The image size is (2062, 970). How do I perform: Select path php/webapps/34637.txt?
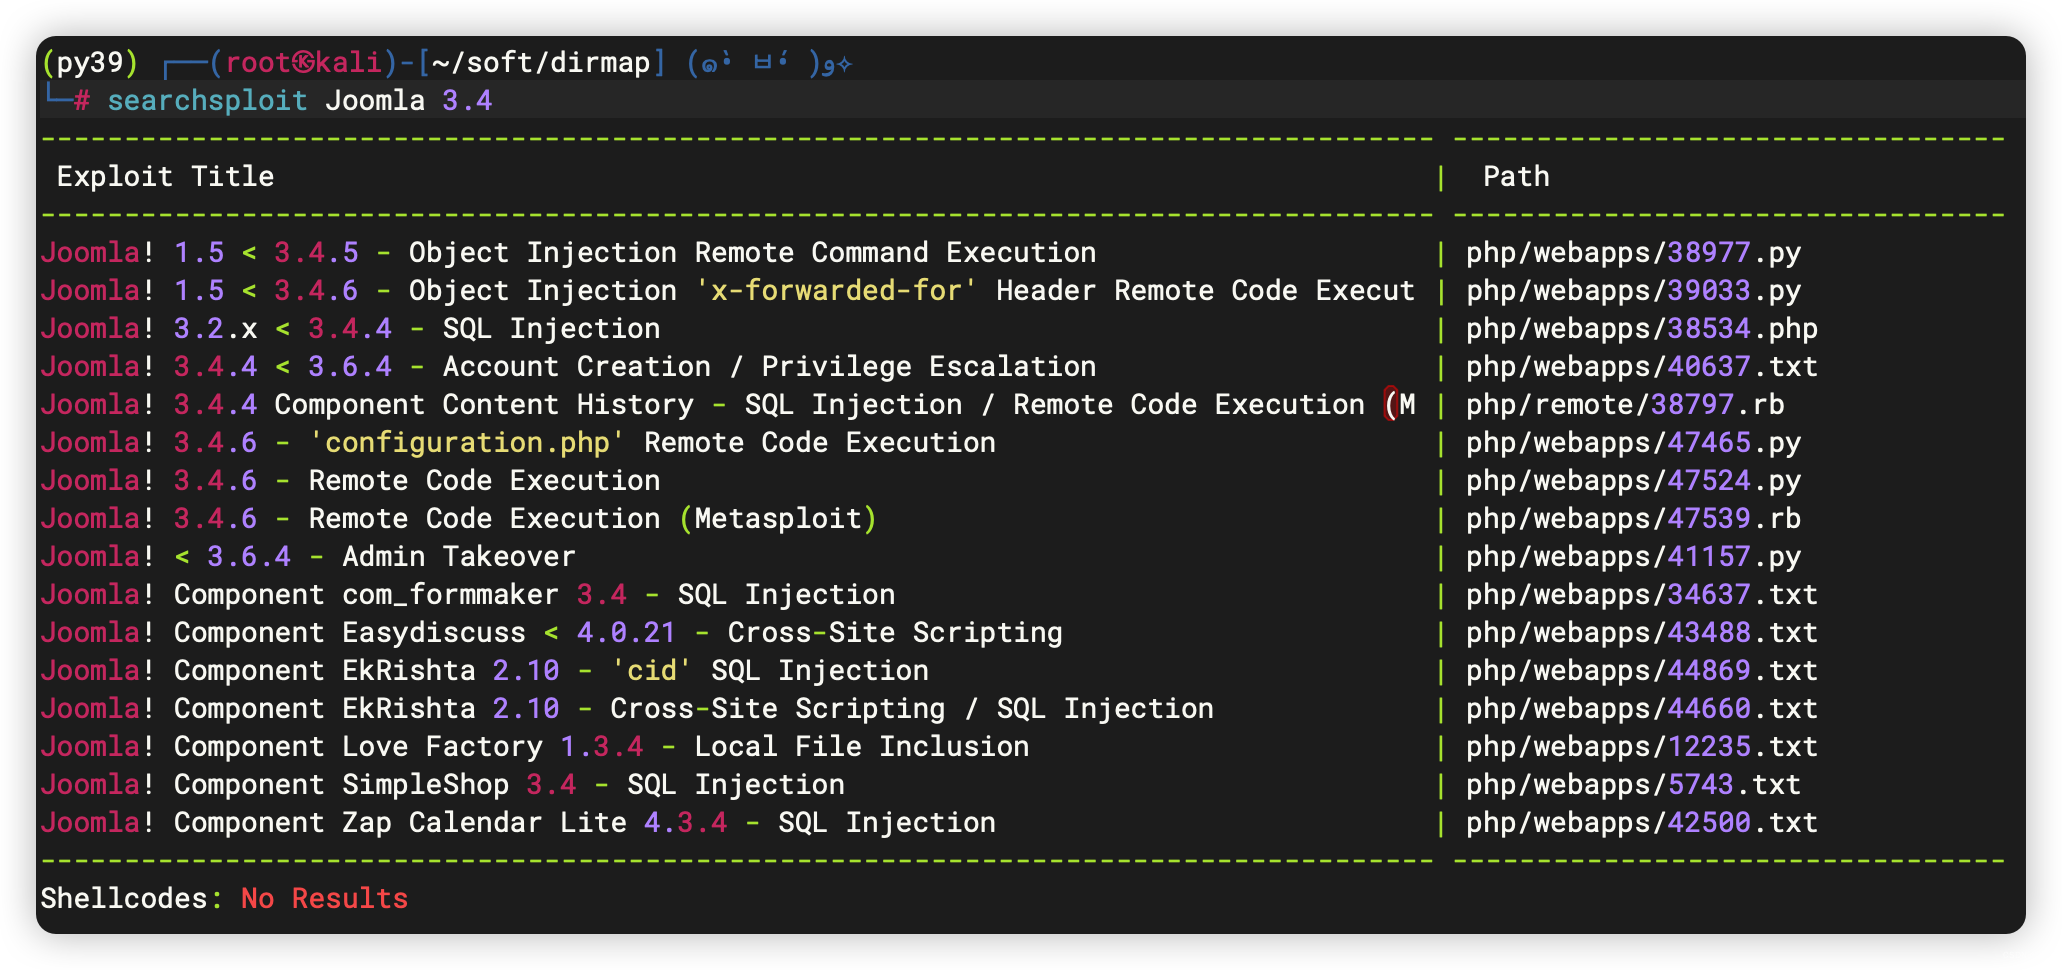tap(1642, 595)
